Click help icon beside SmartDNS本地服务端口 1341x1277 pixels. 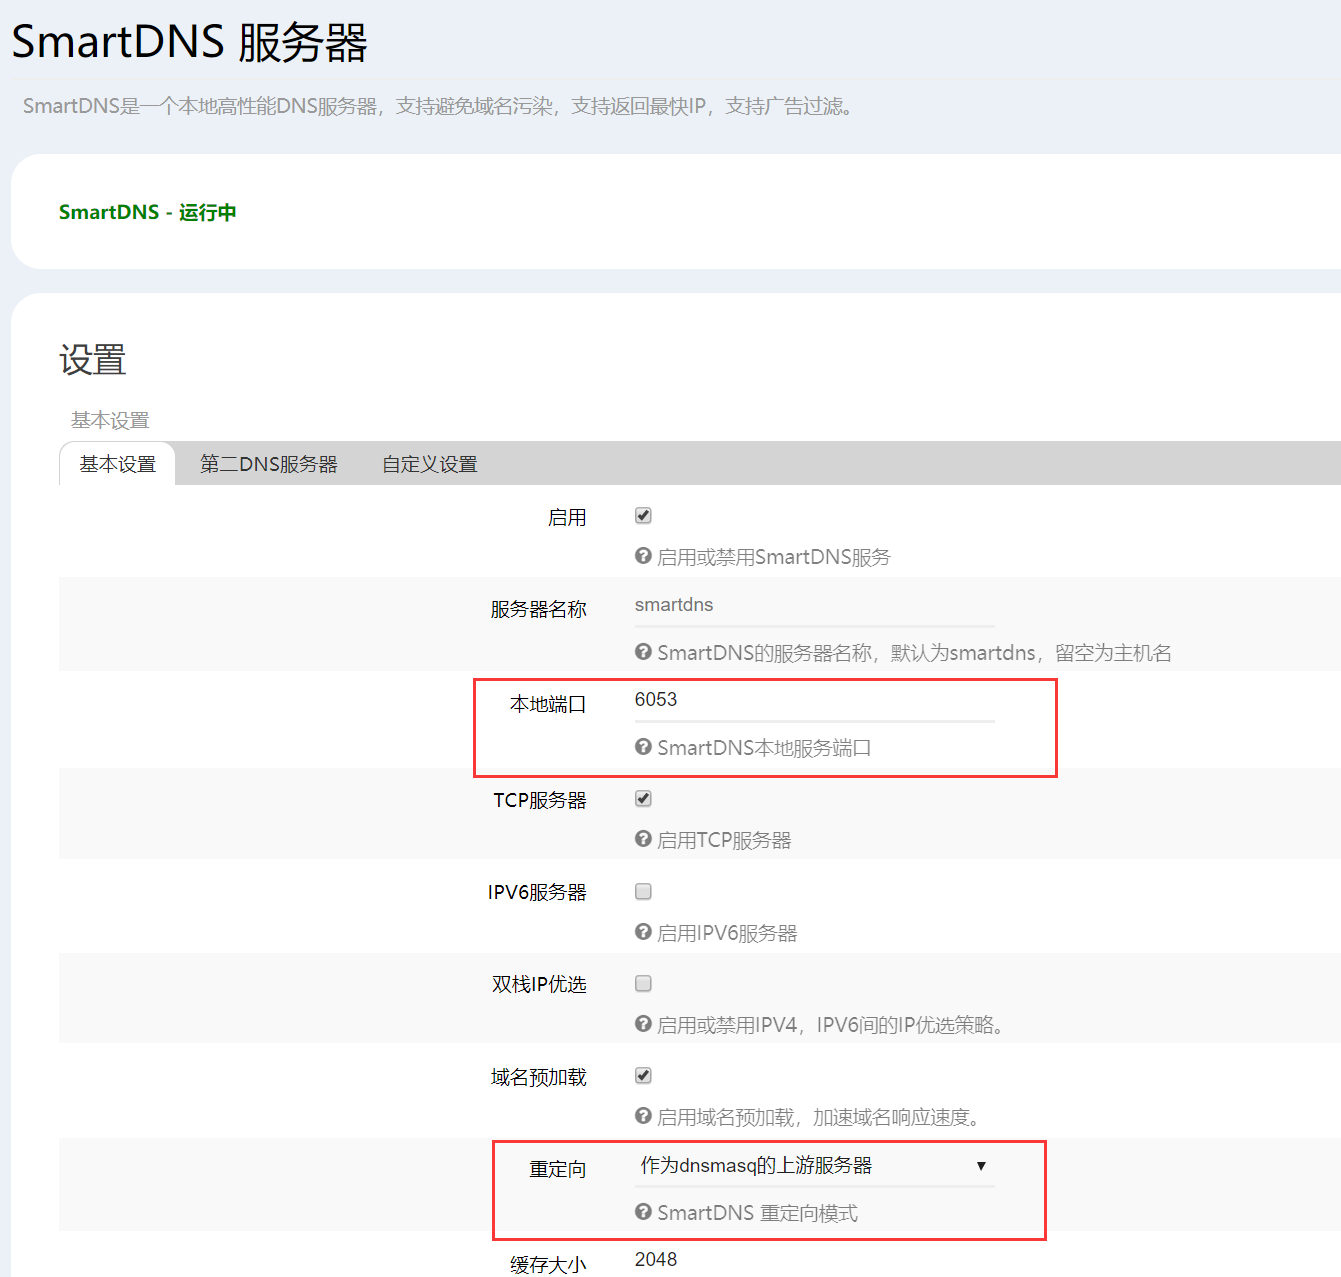point(643,747)
